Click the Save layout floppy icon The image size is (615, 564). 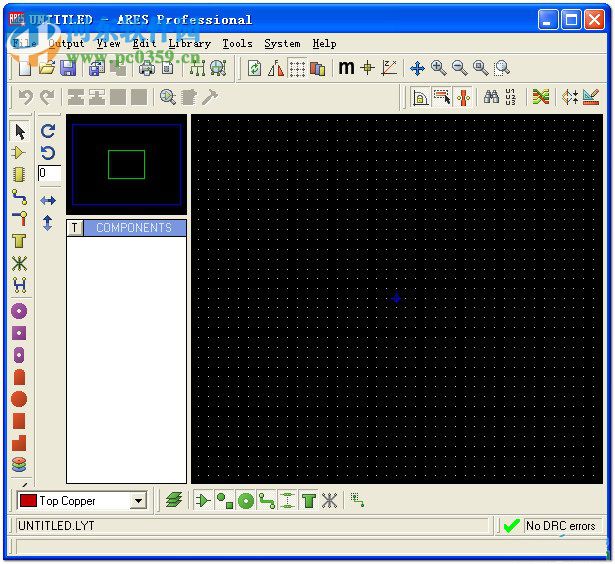click(x=68, y=68)
